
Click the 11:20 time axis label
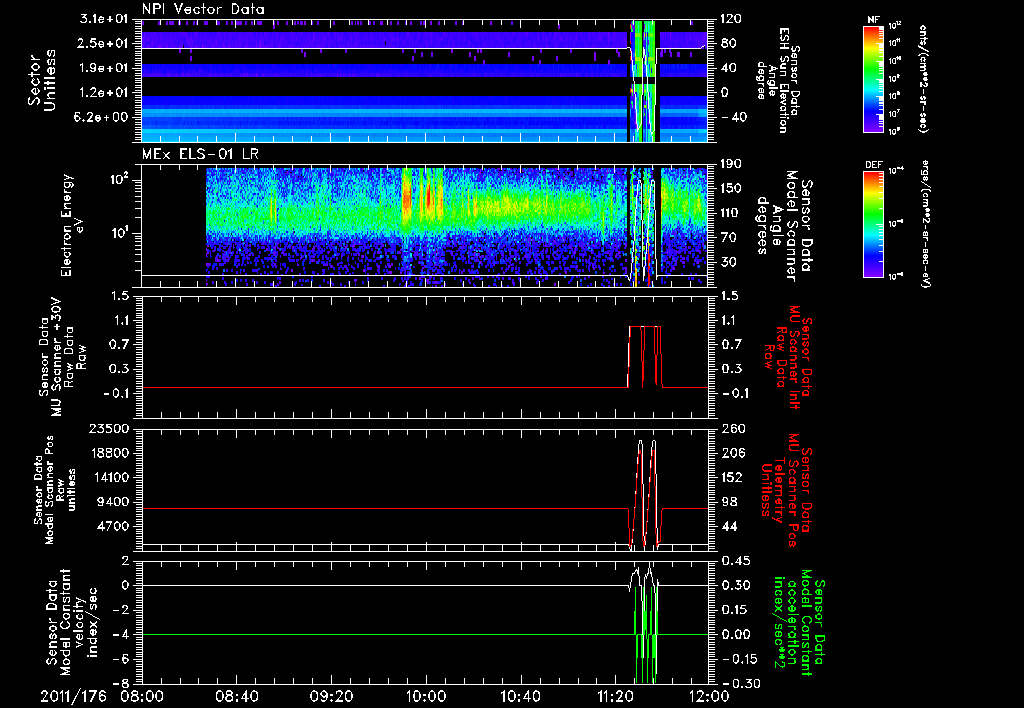click(614, 694)
